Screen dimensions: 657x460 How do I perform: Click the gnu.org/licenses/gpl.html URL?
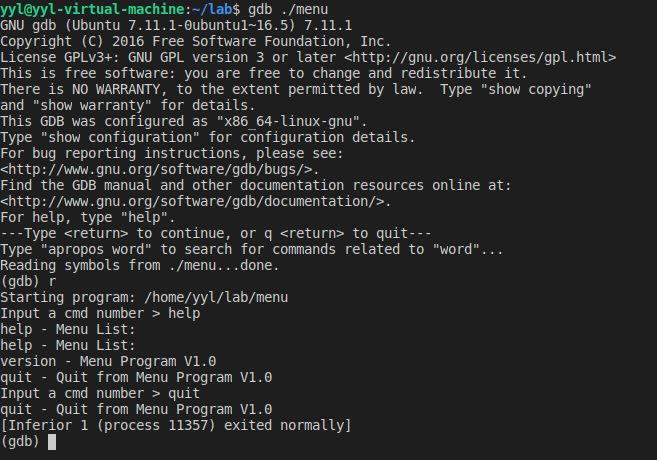coord(476,57)
